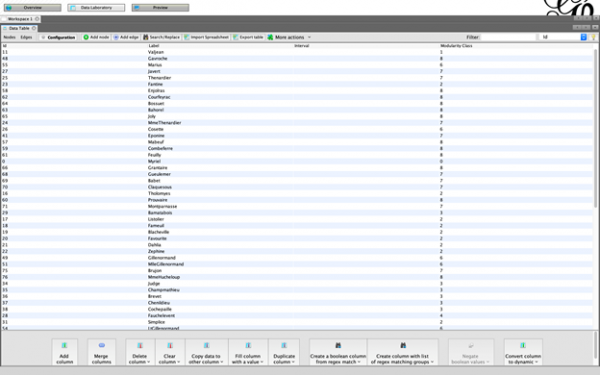This screenshot has width=600, height=375.
Task: Open Create a boolean column from regex match
Action: pyautogui.click(x=338, y=352)
